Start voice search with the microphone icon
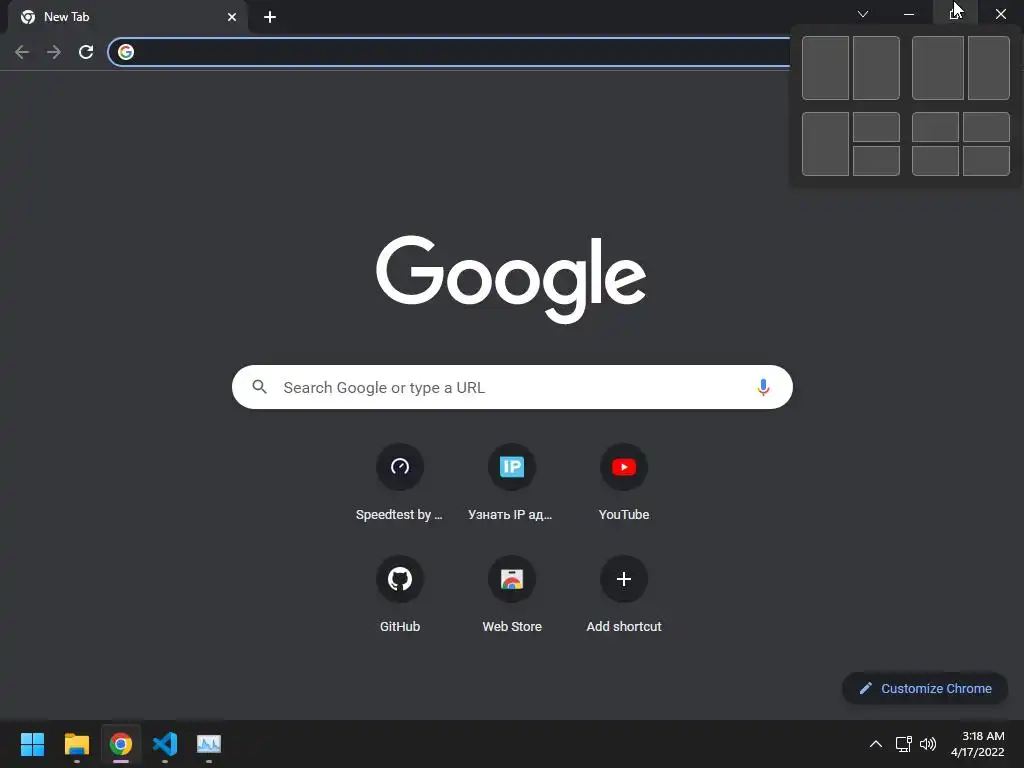This screenshot has height=768, width=1024. [x=763, y=387]
